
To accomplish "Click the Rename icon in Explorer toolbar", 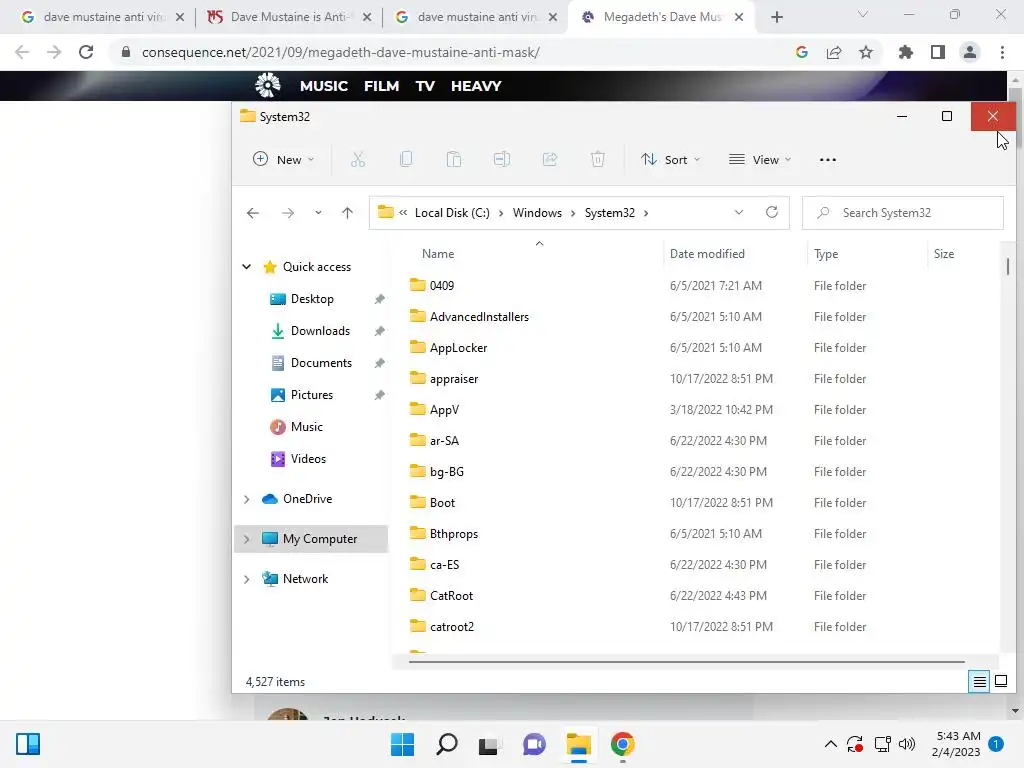I will (502, 159).
